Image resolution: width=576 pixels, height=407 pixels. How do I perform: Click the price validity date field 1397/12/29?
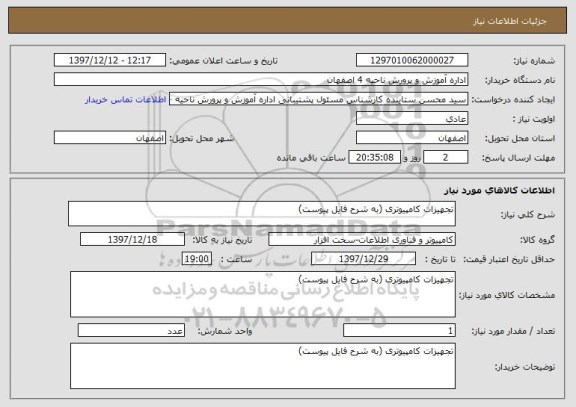(363, 259)
